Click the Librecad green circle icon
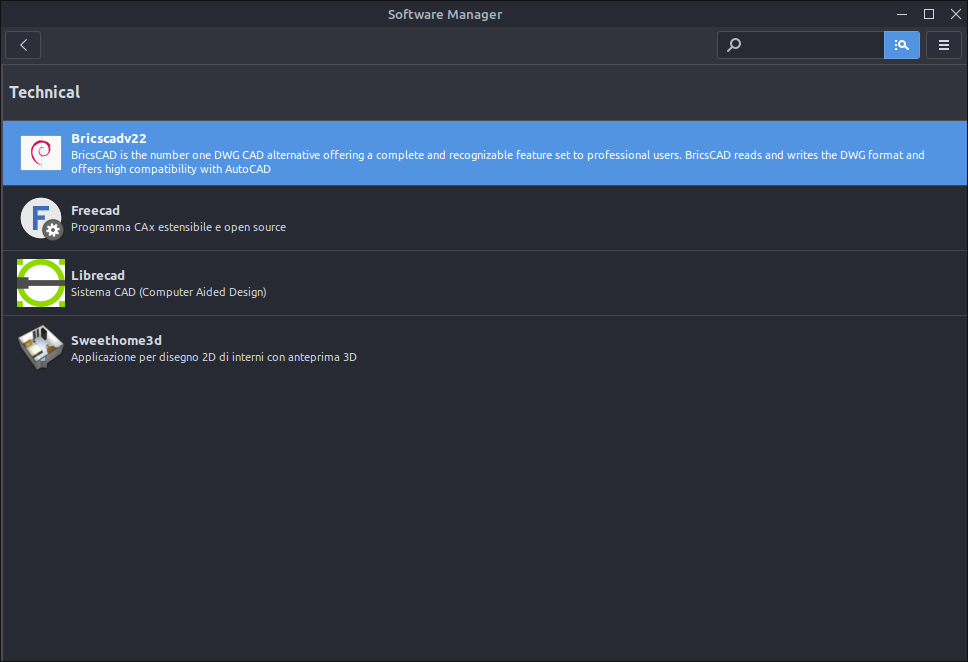968x662 pixels. [x=41, y=283]
